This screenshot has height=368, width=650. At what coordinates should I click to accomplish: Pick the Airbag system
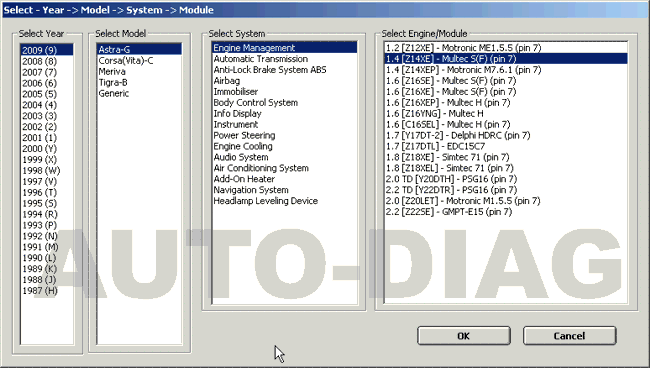click(x=284, y=80)
